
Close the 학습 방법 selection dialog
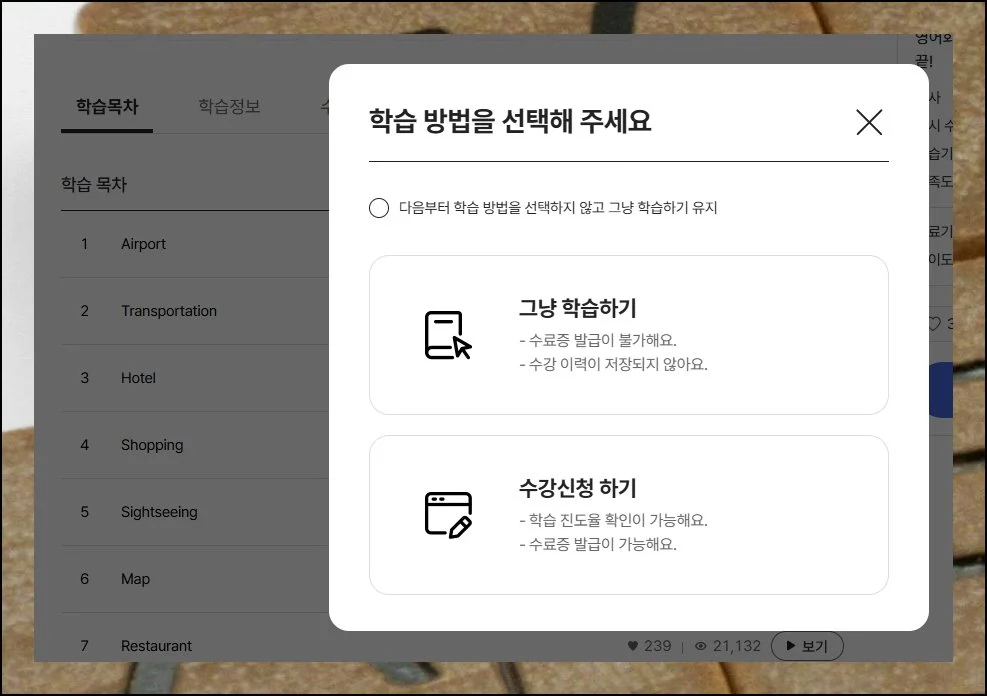tap(869, 122)
